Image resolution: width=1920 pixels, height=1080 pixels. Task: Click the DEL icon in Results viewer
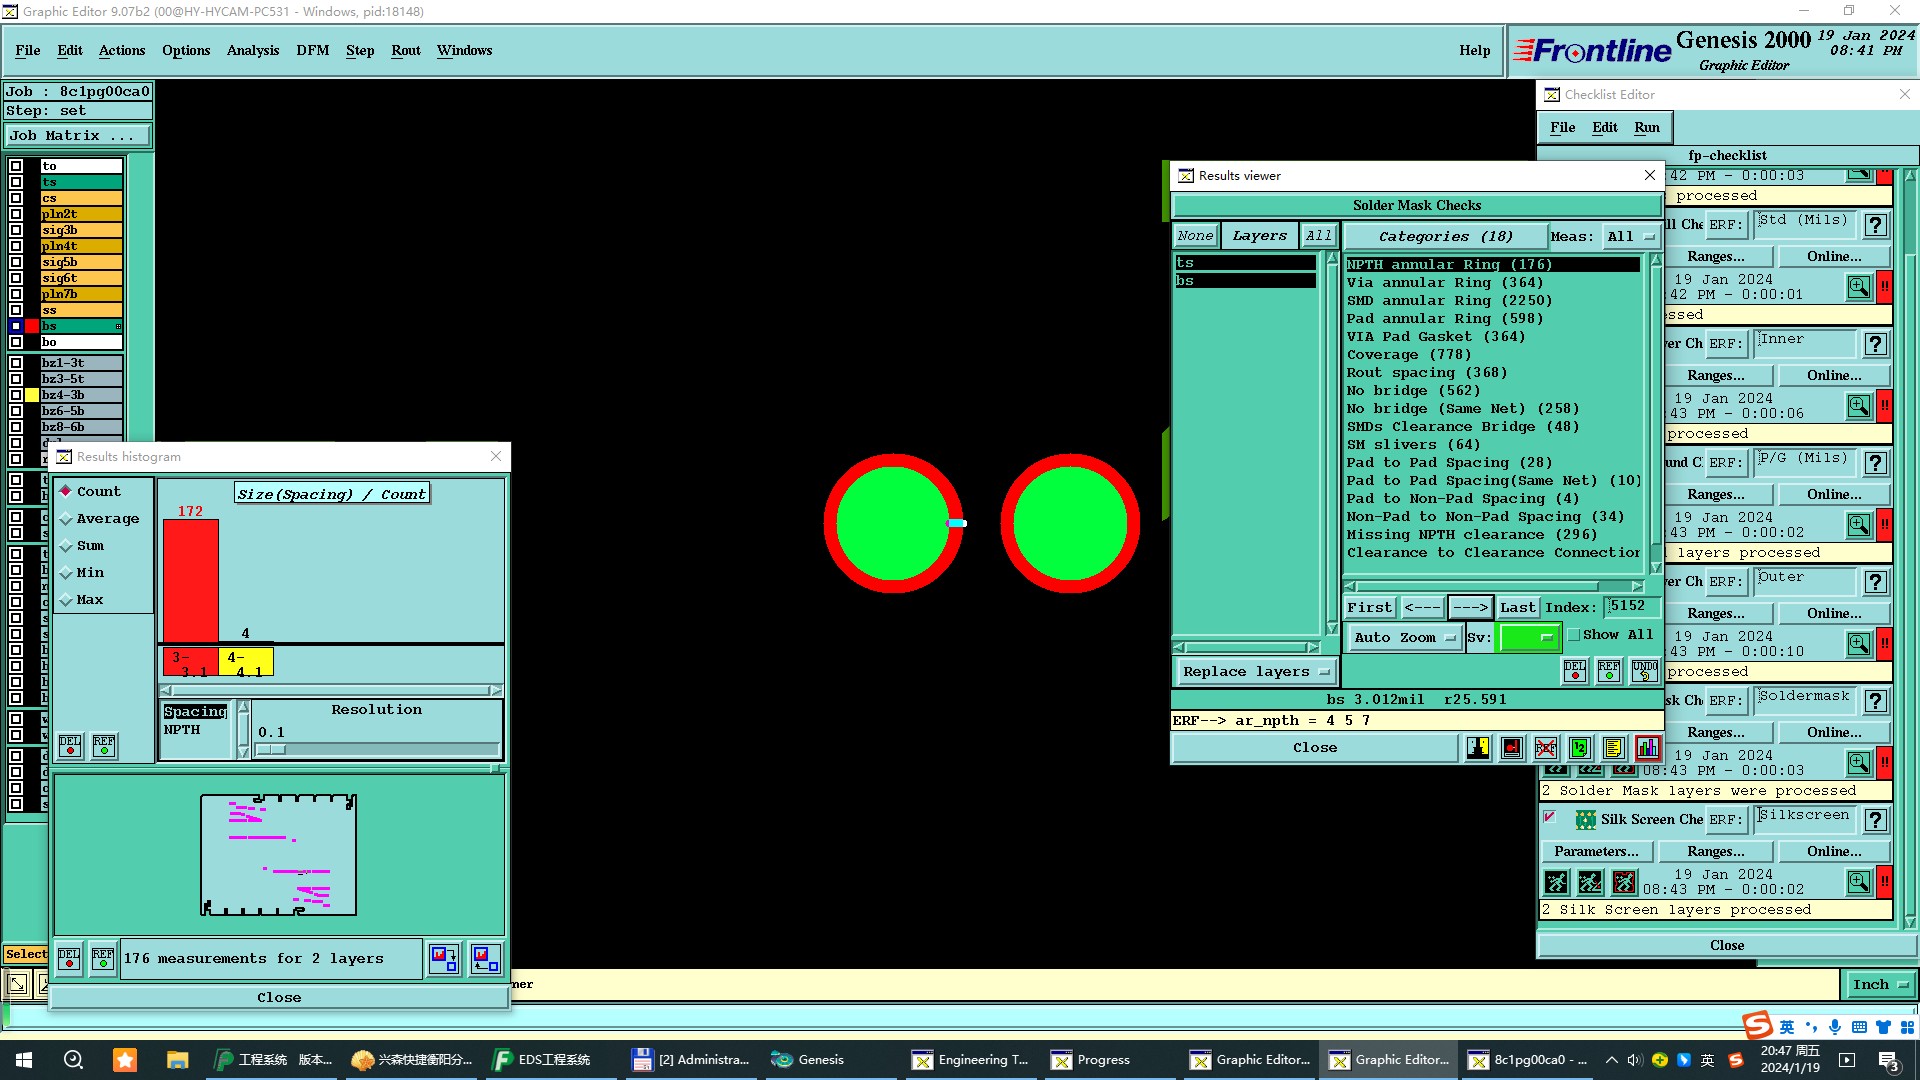coord(1575,671)
